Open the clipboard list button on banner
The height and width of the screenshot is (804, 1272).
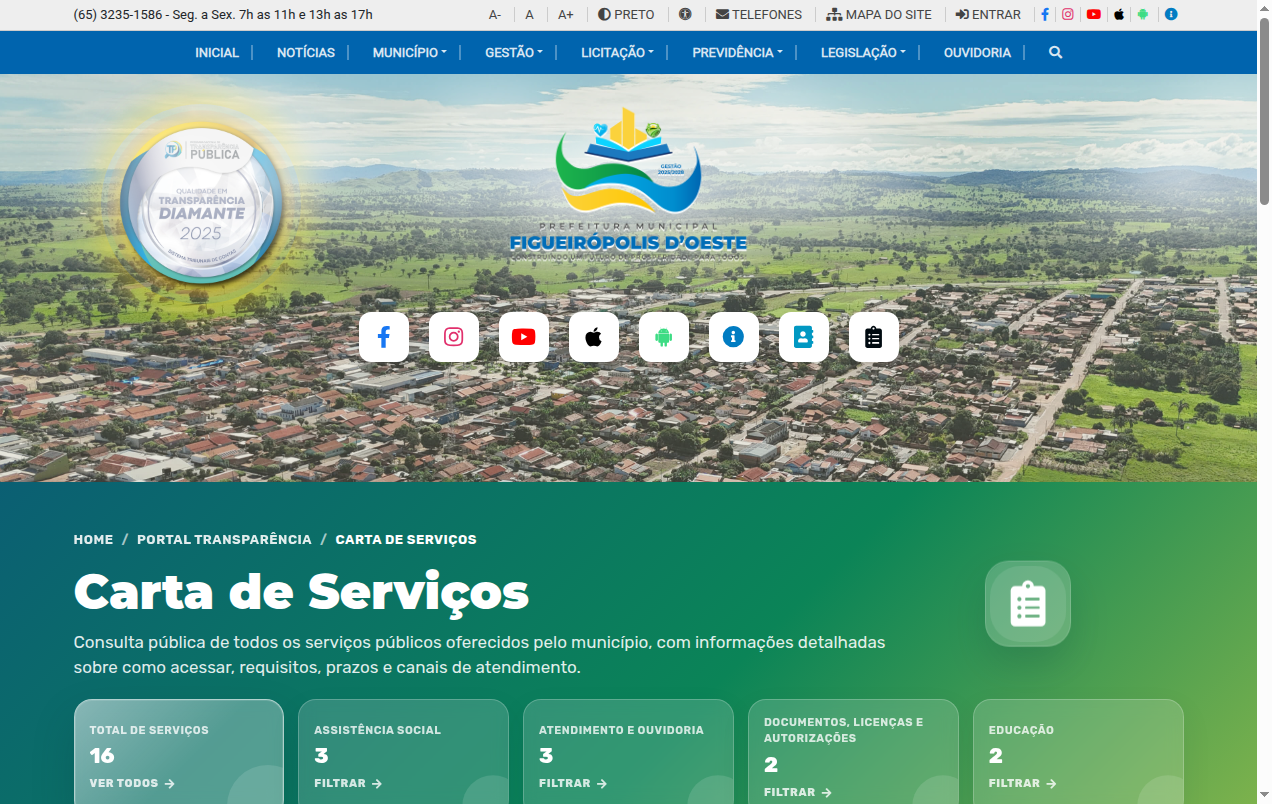coord(874,337)
